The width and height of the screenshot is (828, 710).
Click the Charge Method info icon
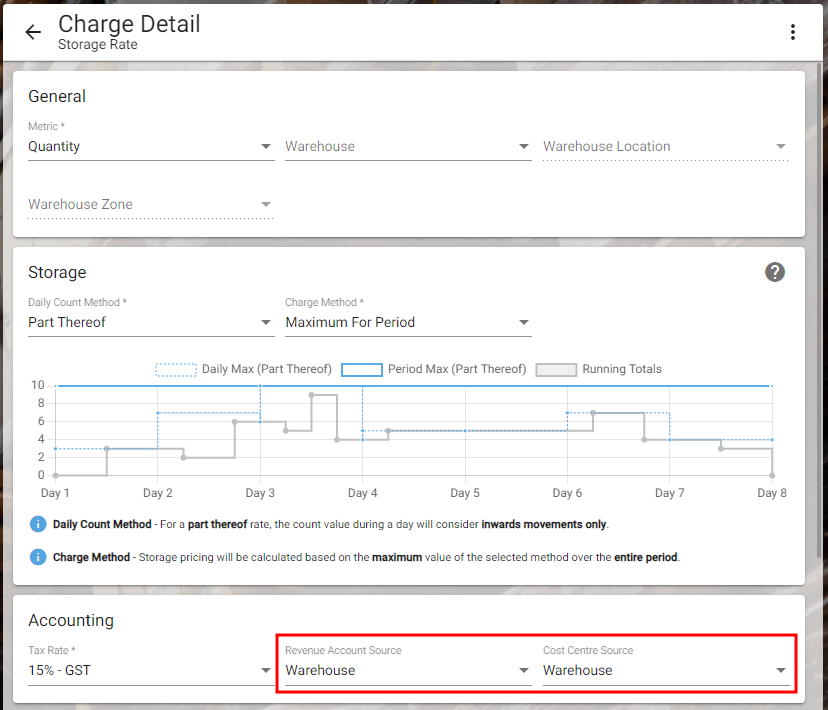pyautogui.click(x=37, y=557)
